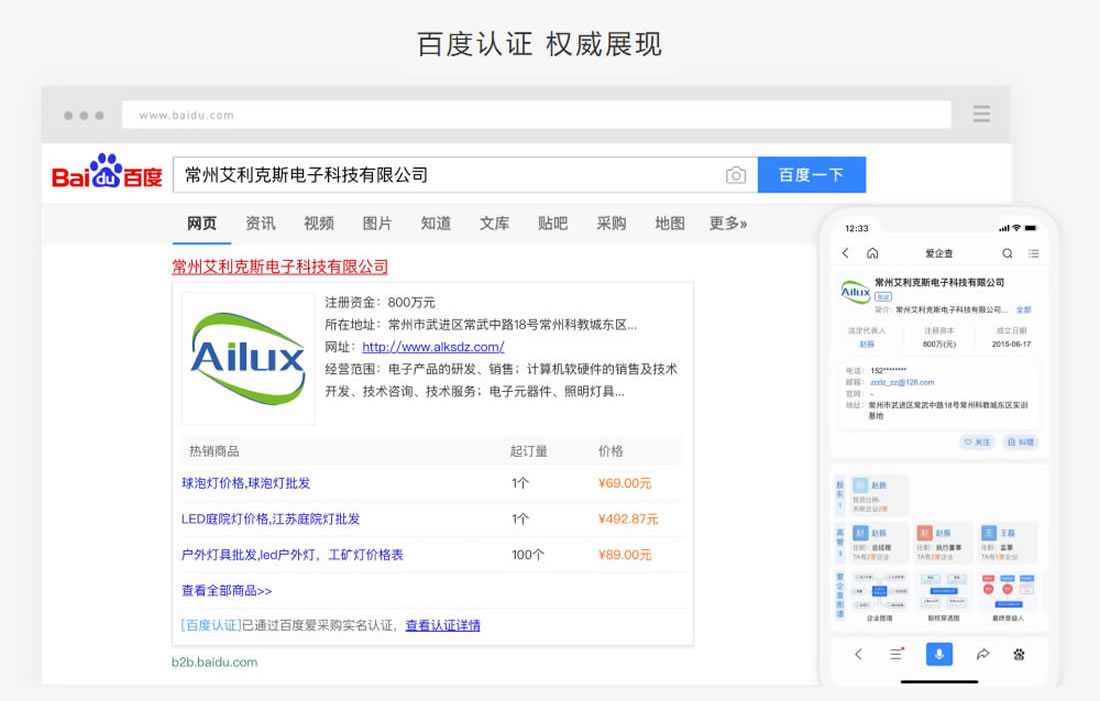
Task: Tap the zcdz_zz@126.com email link
Action: 902,382
